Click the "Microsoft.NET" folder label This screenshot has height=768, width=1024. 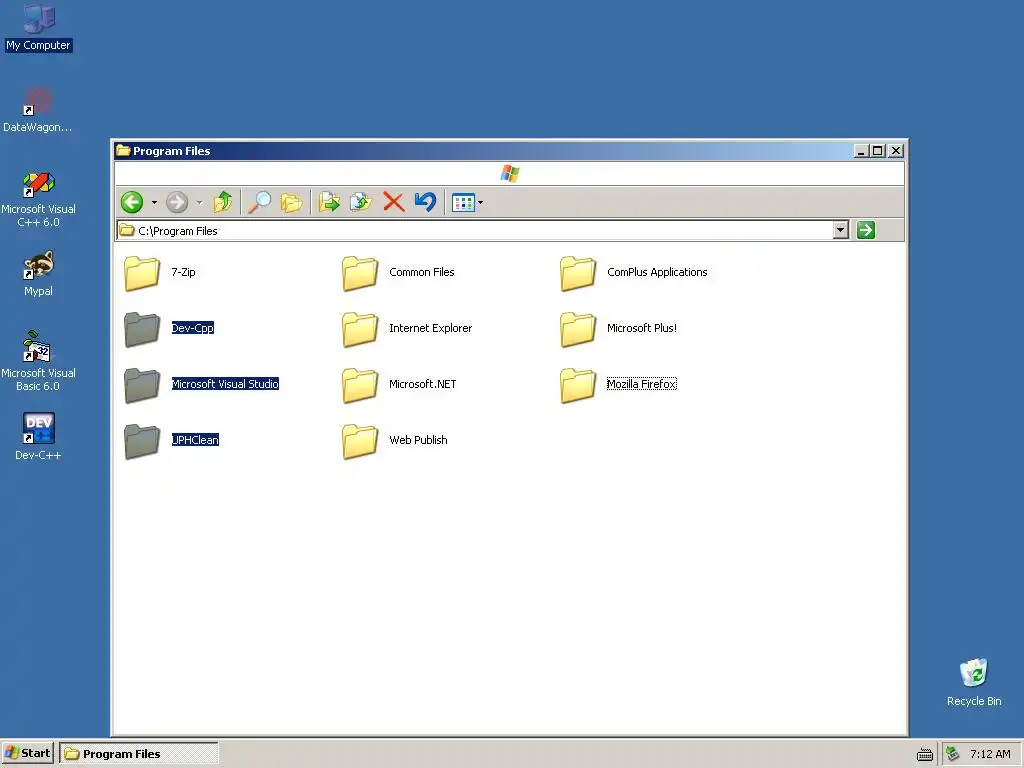423,384
